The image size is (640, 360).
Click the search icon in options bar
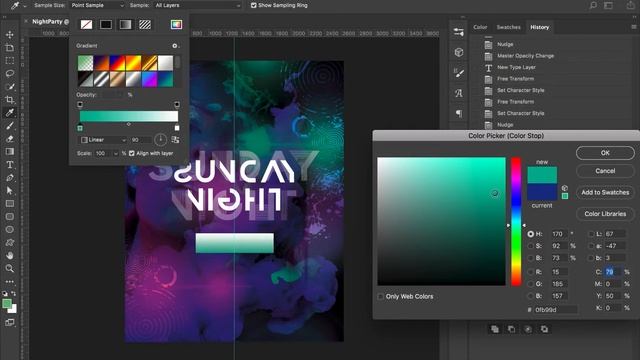(x=593, y=5)
